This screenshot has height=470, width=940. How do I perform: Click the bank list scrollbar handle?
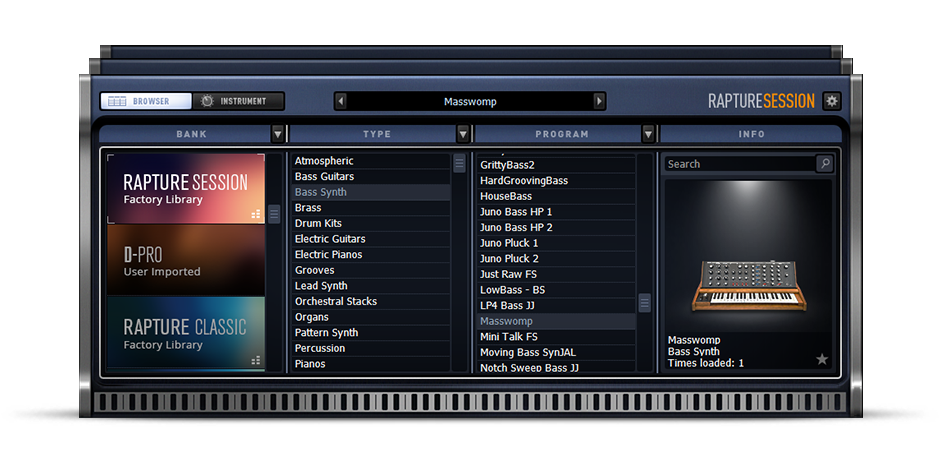(274, 214)
